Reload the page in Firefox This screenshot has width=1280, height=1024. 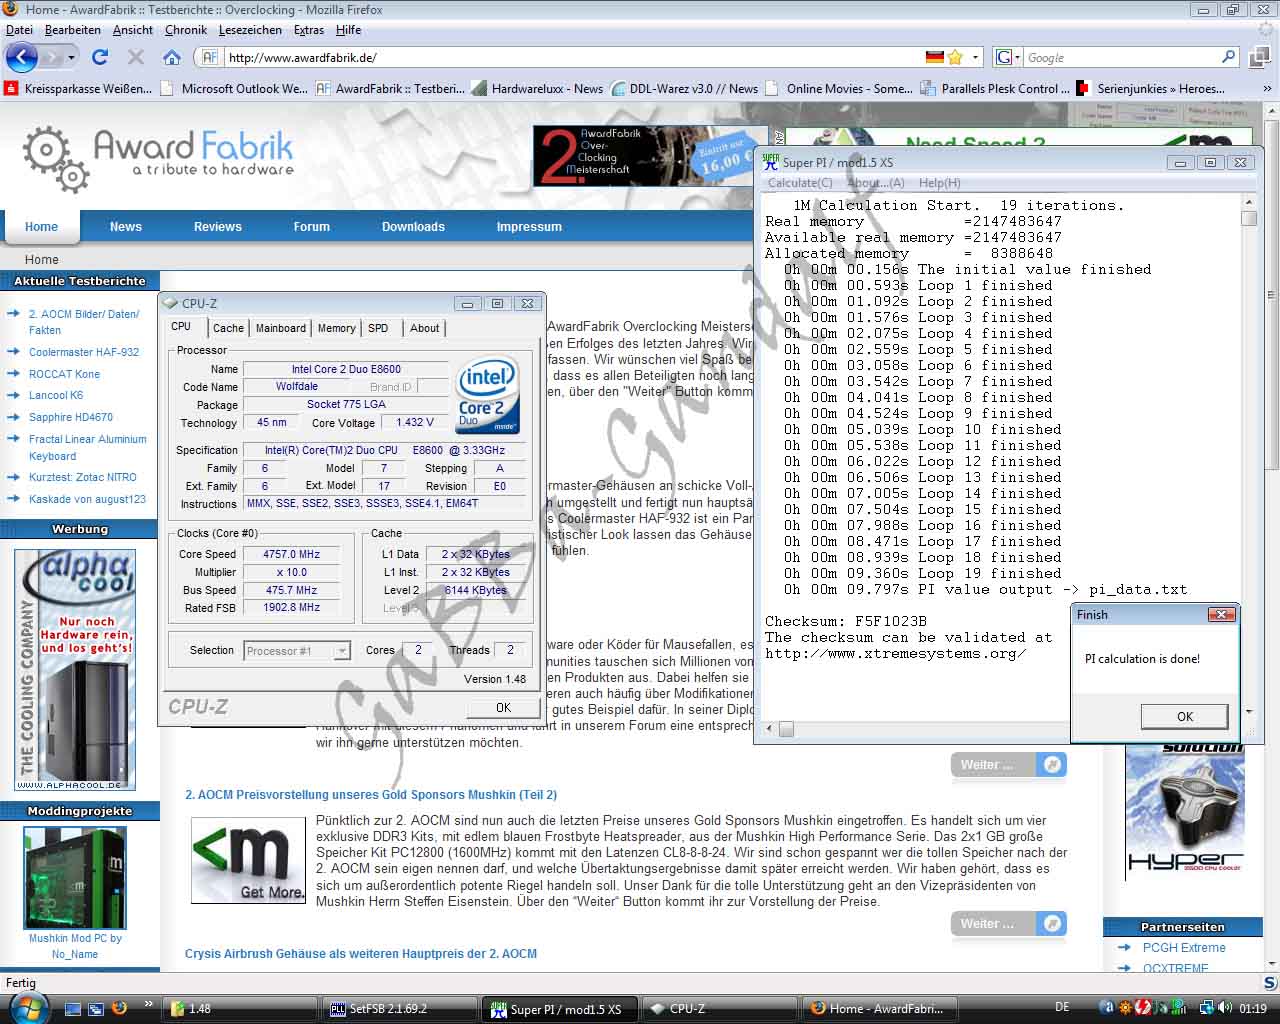[x=100, y=57]
